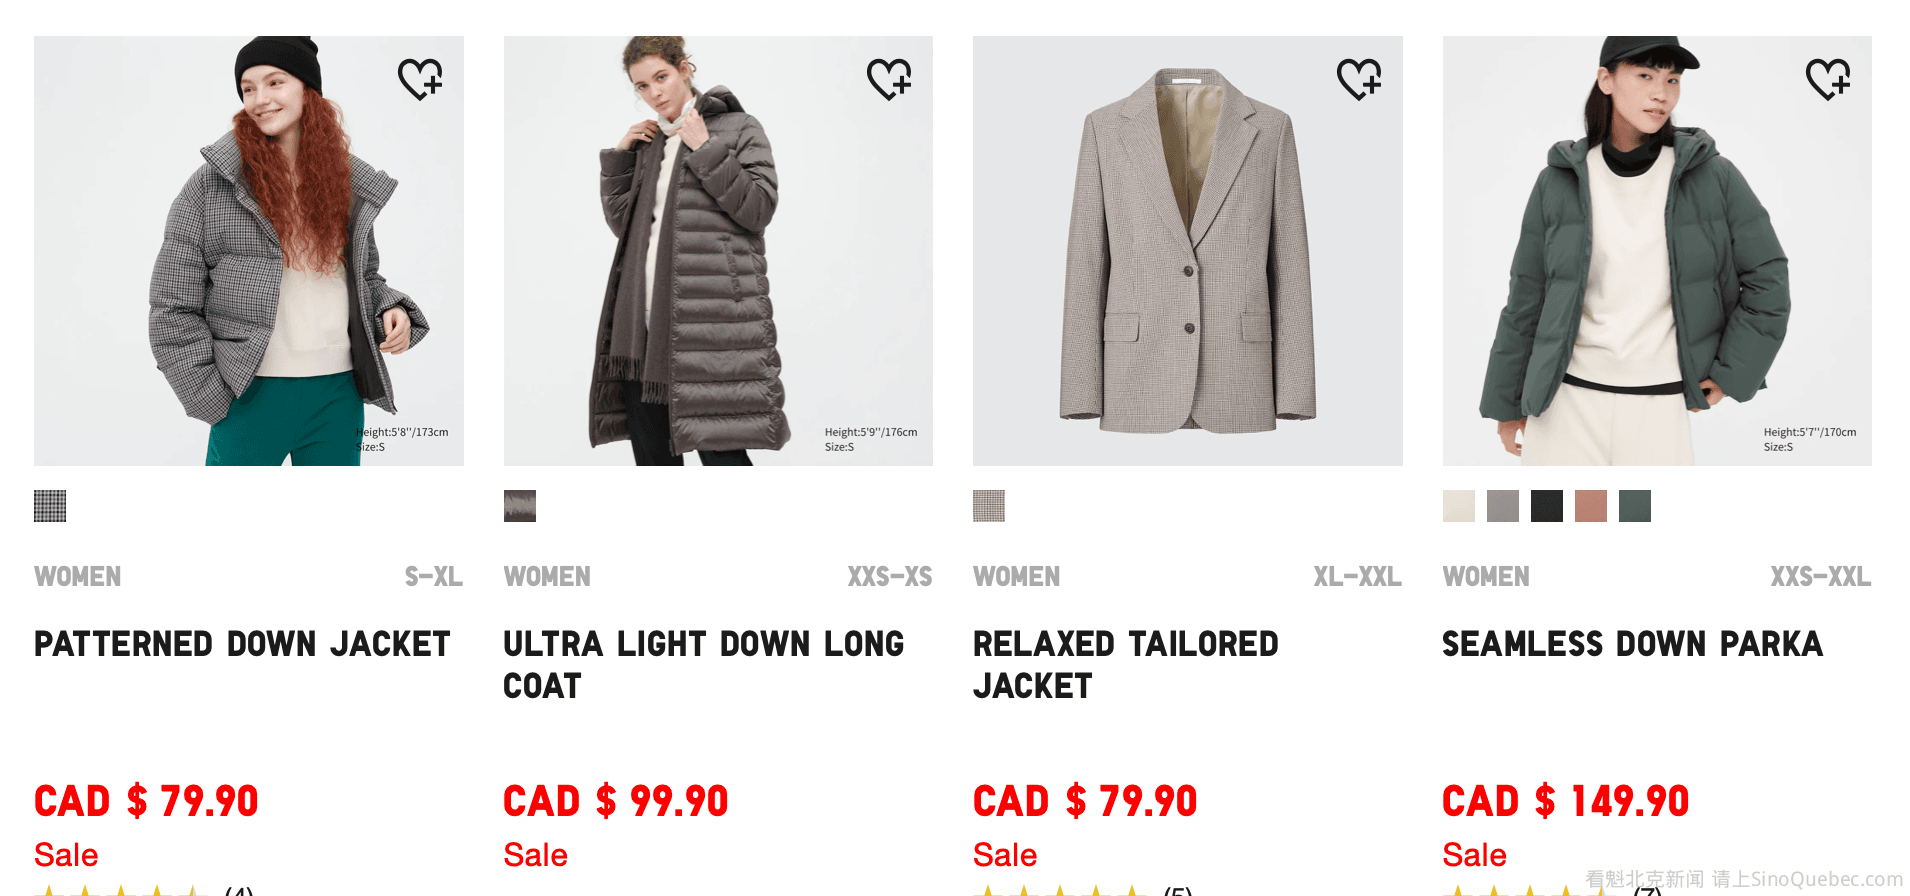Select brown swatch for Ultra Light Down Coat
The width and height of the screenshot is (1910, 896).
tap(520, 506)
